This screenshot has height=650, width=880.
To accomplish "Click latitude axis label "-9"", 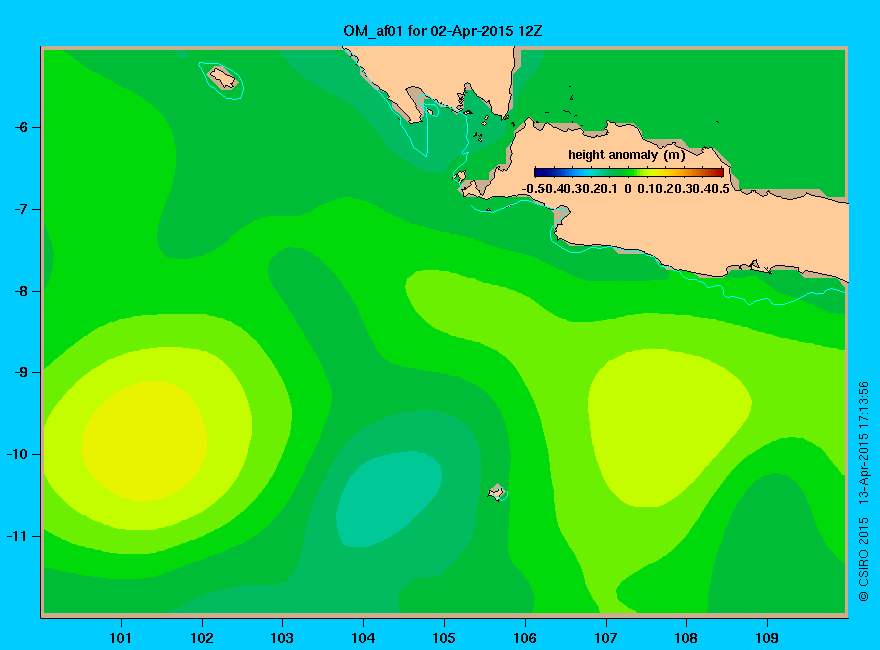I will click(20, 373).
